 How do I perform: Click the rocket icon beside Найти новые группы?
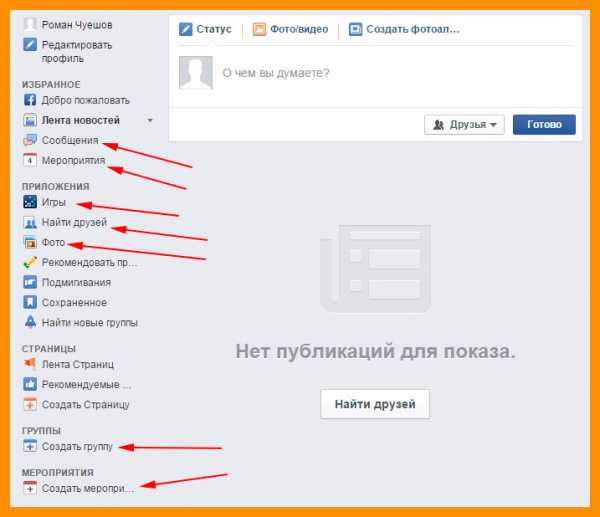[30, 322]
